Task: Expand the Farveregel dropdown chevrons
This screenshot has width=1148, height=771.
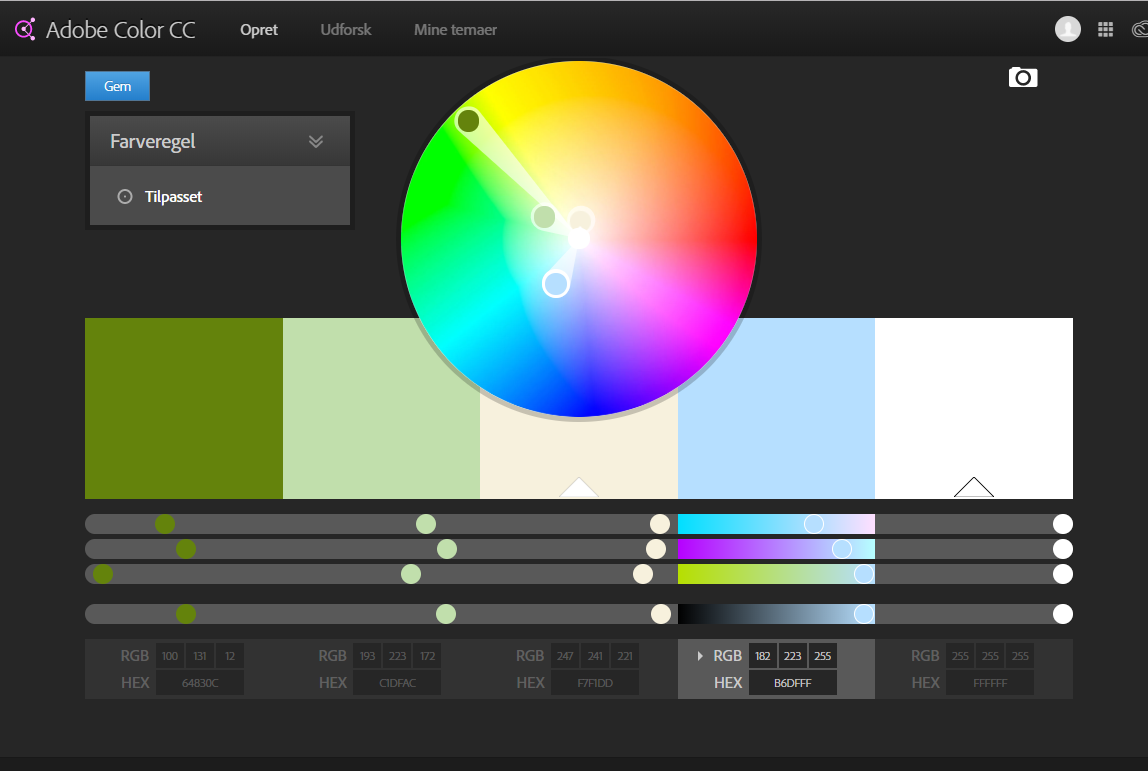Action: tap(316, 142)
